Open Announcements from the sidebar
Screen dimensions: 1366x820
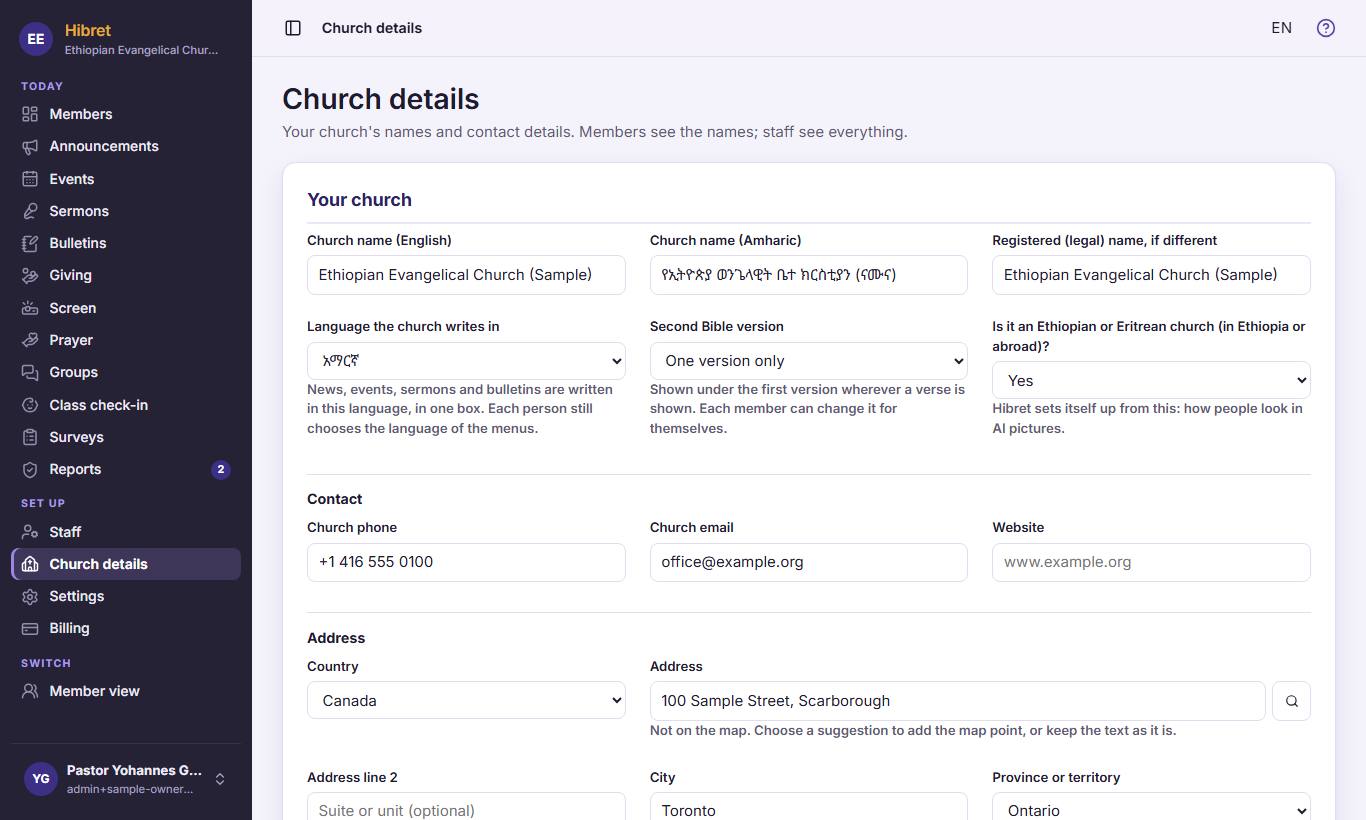(126, 146)
